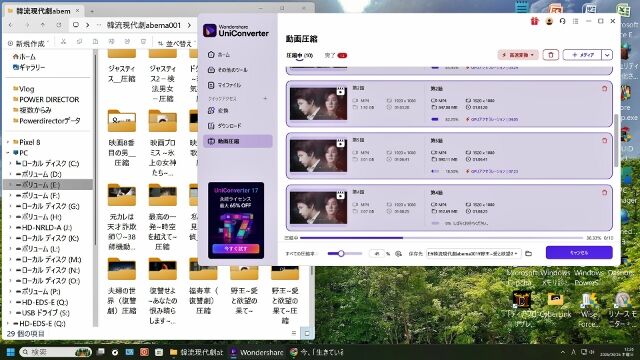
Task: Open the Vlog quick access folder
Action: [24, 89]
